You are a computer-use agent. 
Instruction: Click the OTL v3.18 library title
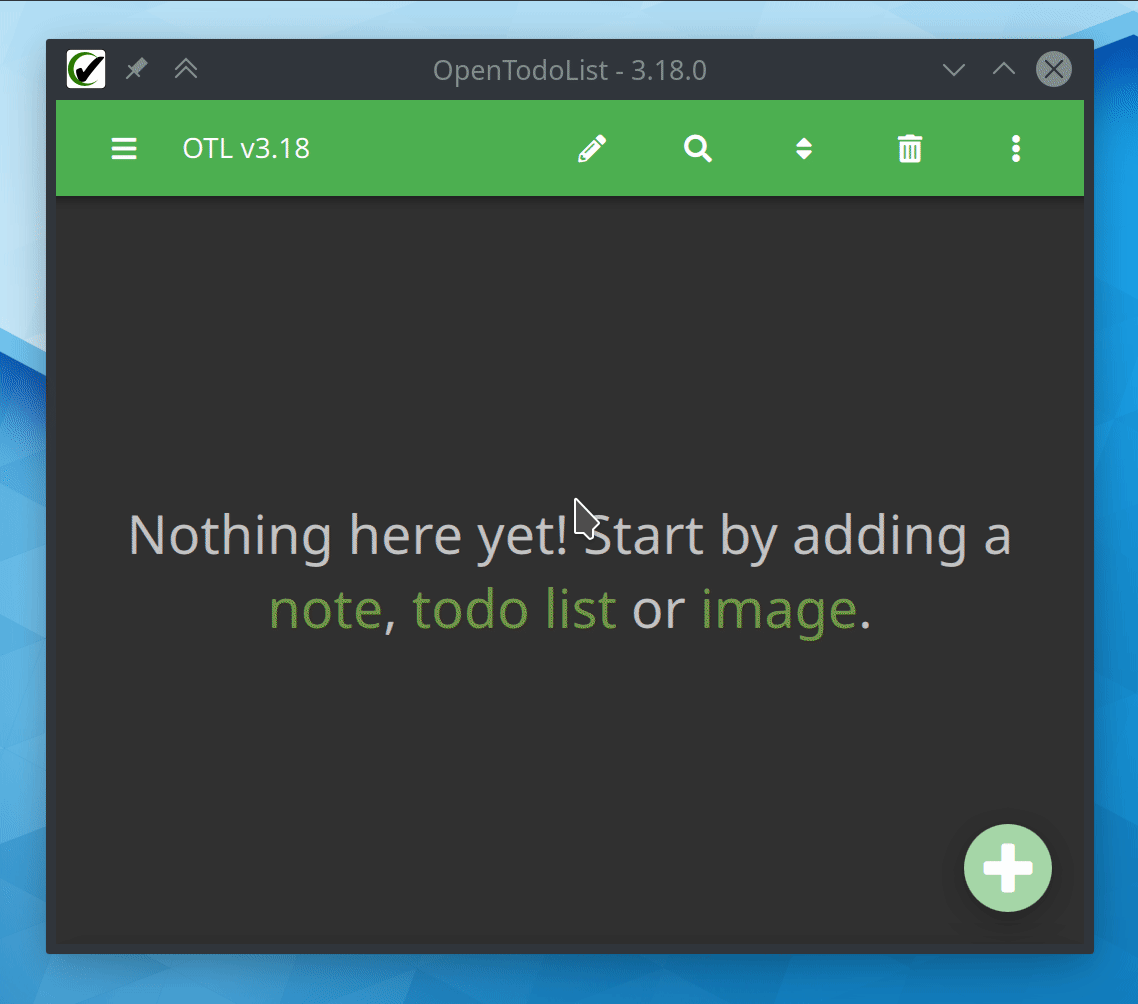coord(246,149)
